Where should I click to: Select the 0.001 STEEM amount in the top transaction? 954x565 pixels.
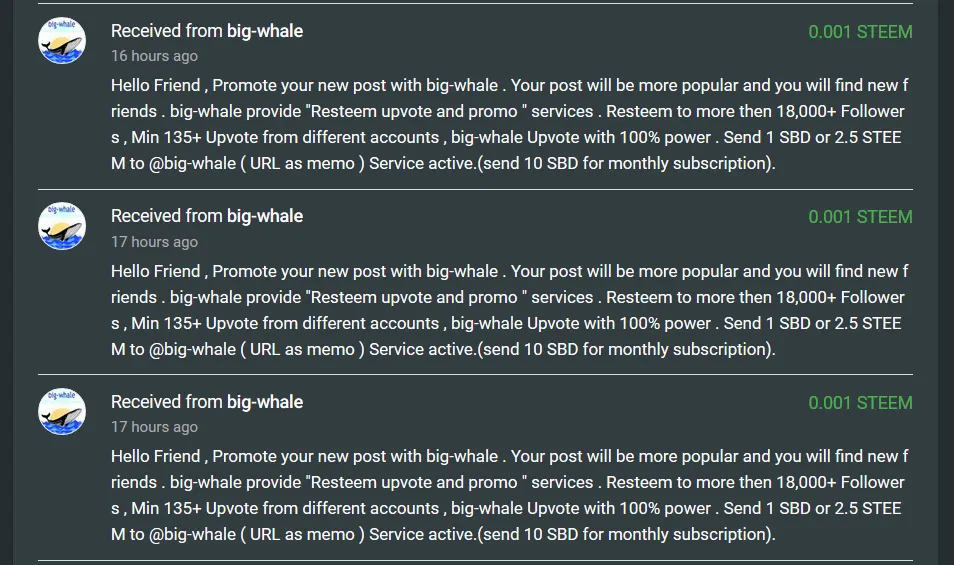(x=860, y=32)
